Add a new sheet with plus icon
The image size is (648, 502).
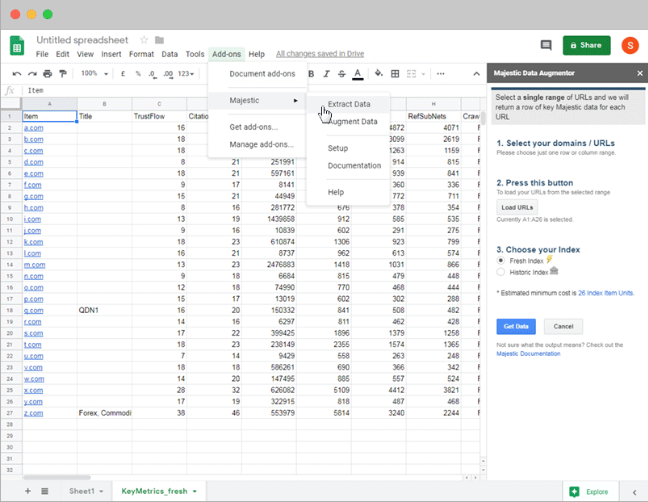28,491
